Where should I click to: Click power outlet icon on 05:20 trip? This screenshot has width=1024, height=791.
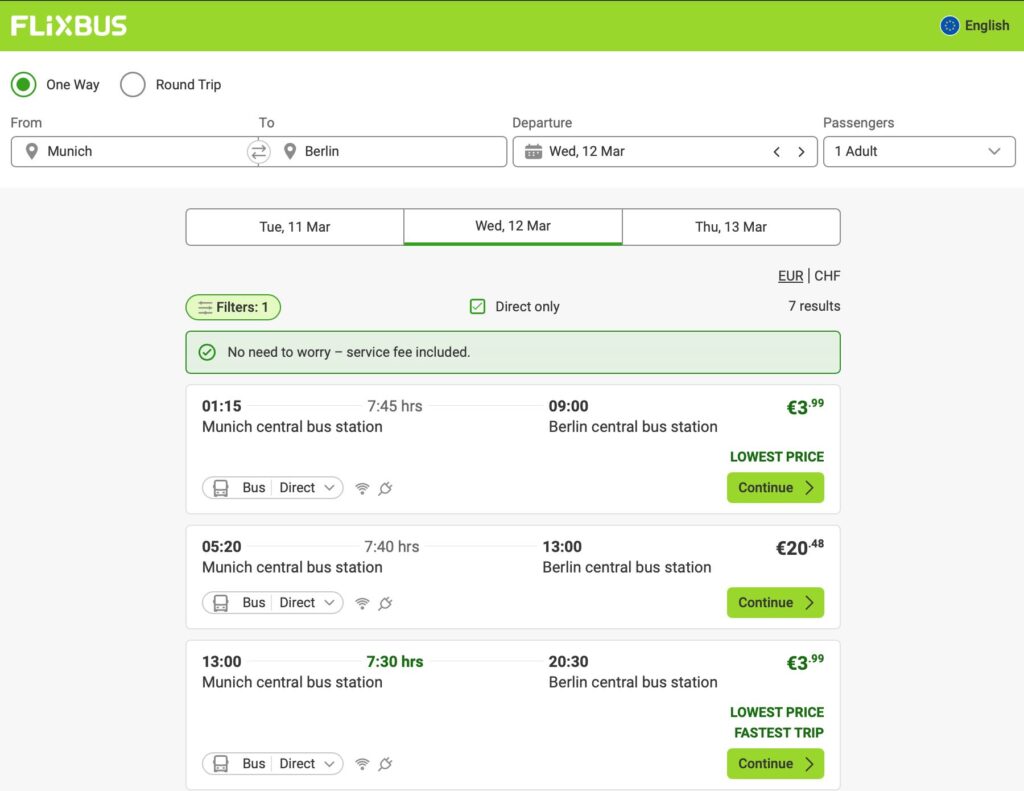385,603
